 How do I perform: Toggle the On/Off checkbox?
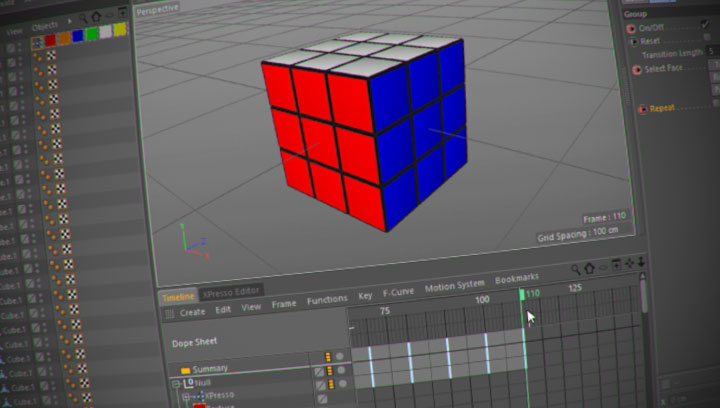tap(705, 24)
